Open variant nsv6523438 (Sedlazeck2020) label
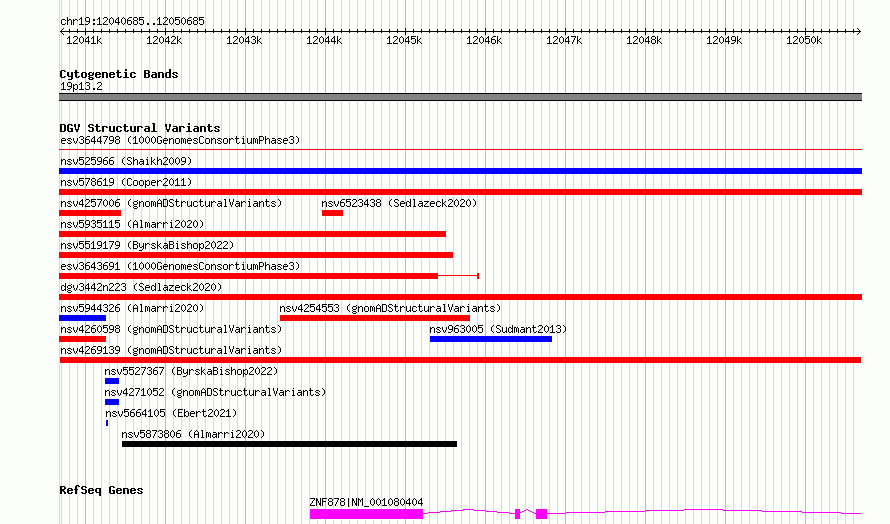Image resolution: width=890 pixels, height=524 pixels. point(399,203)
